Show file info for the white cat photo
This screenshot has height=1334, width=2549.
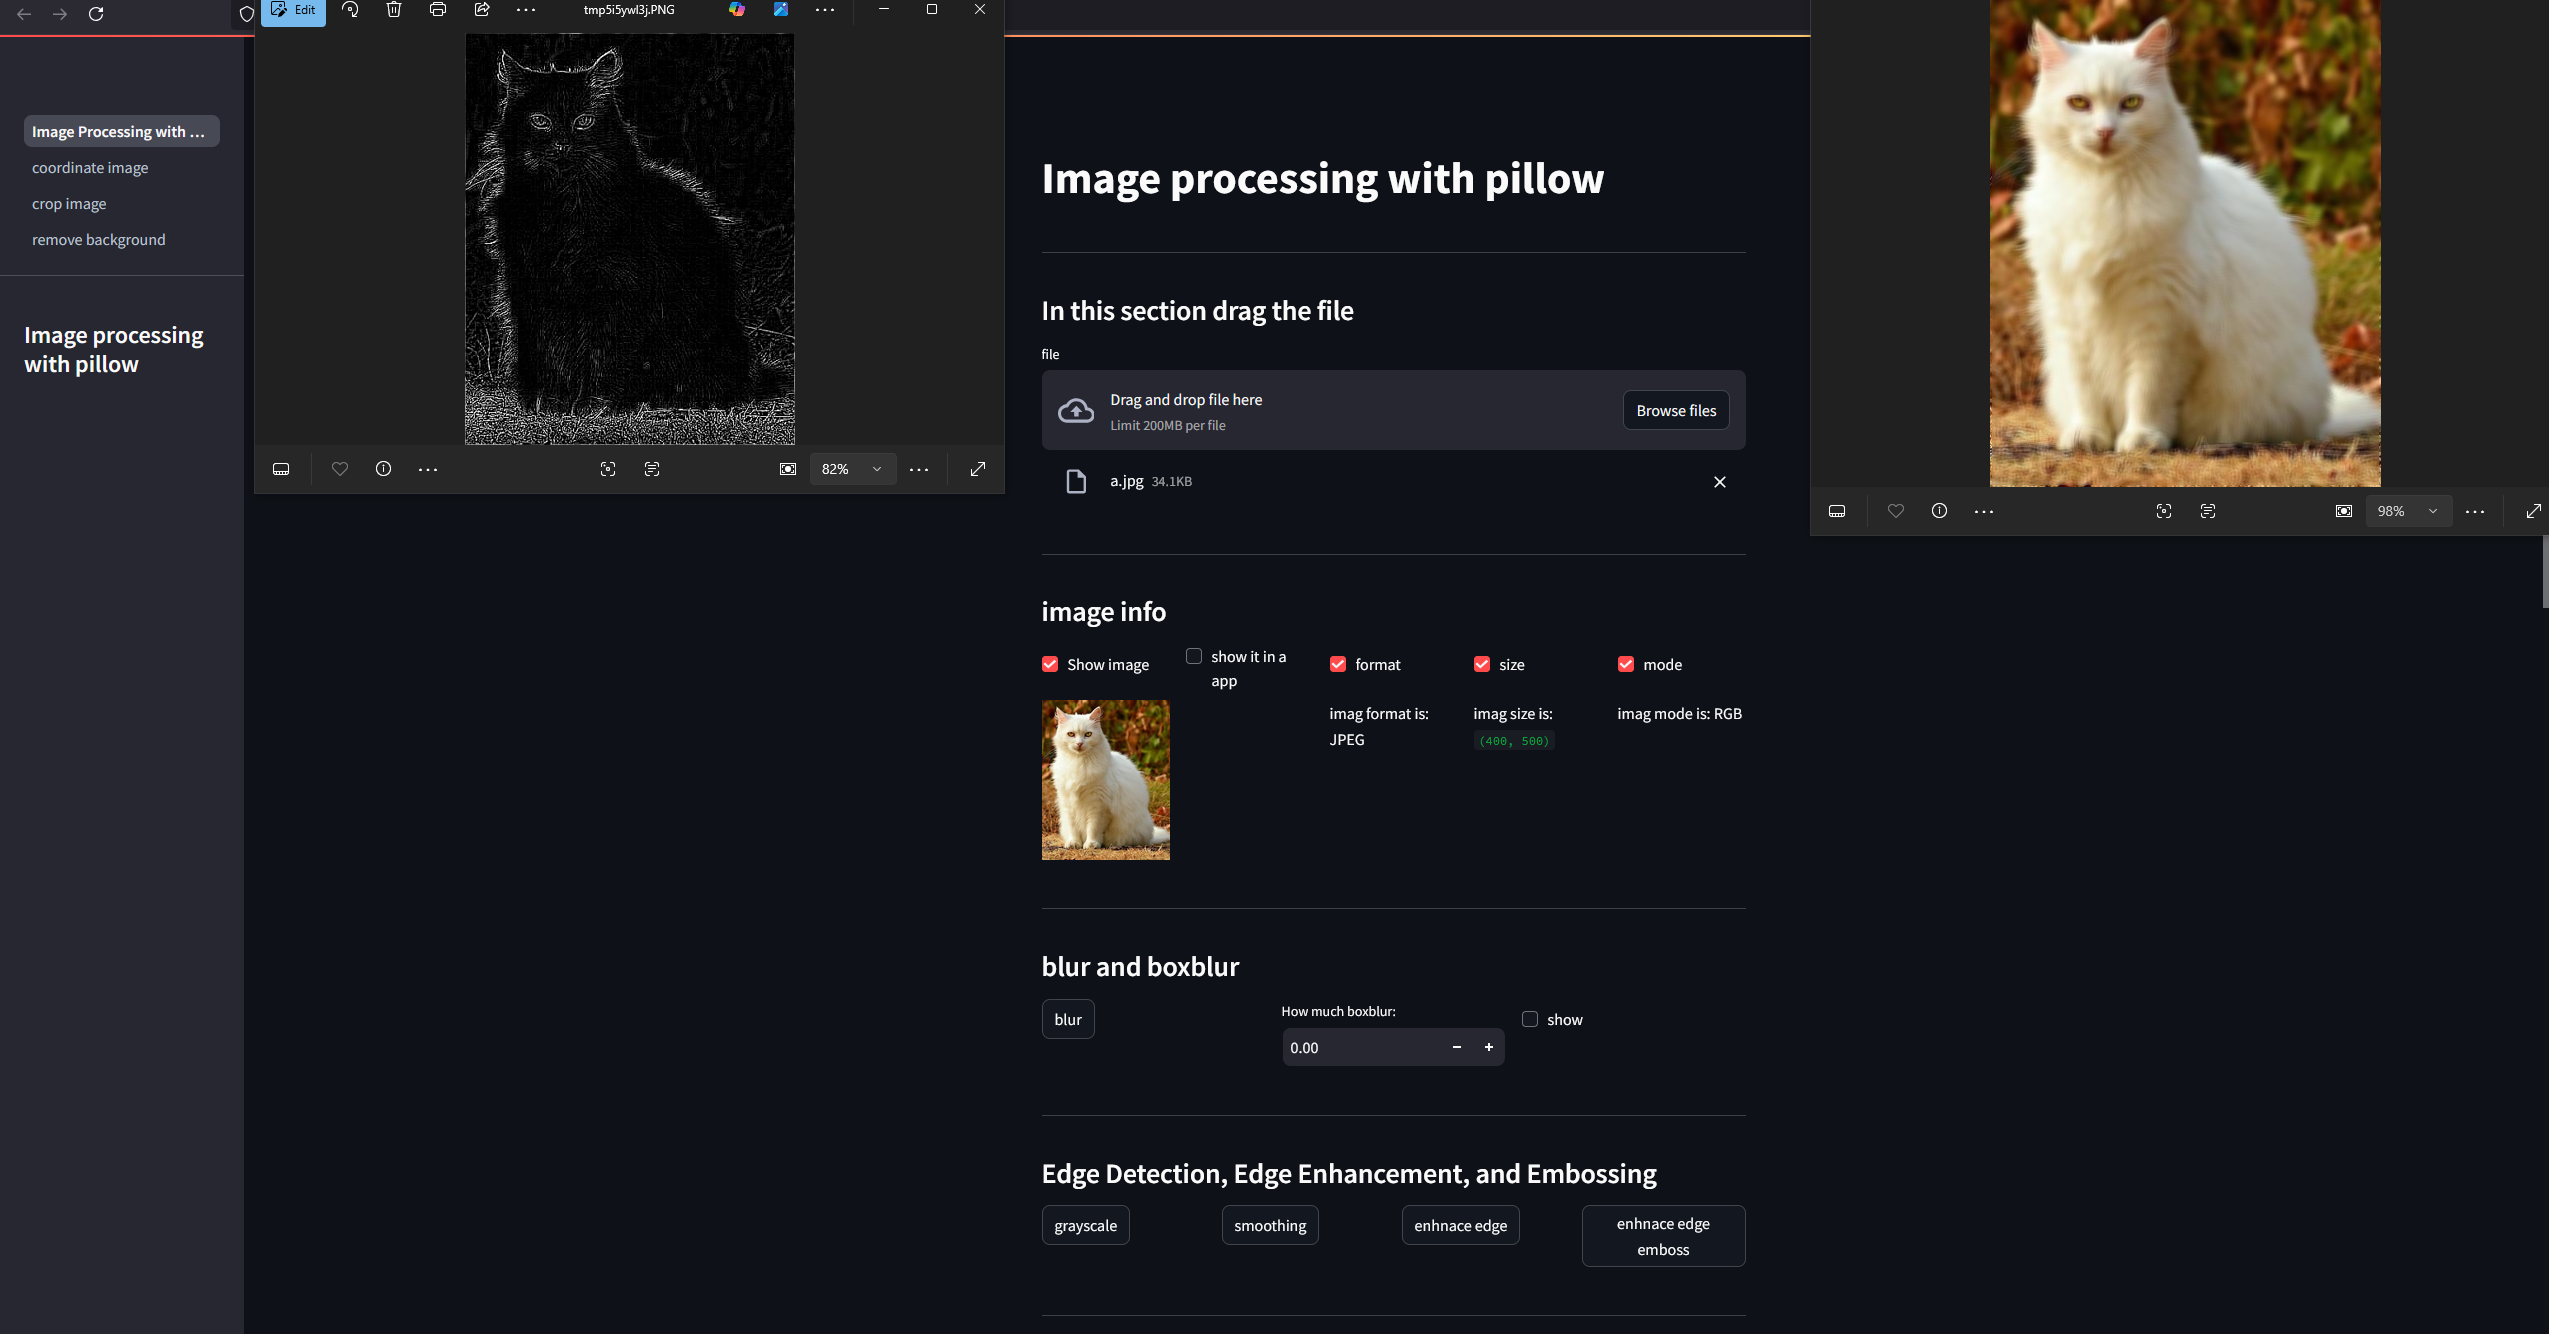(1939, 511)
